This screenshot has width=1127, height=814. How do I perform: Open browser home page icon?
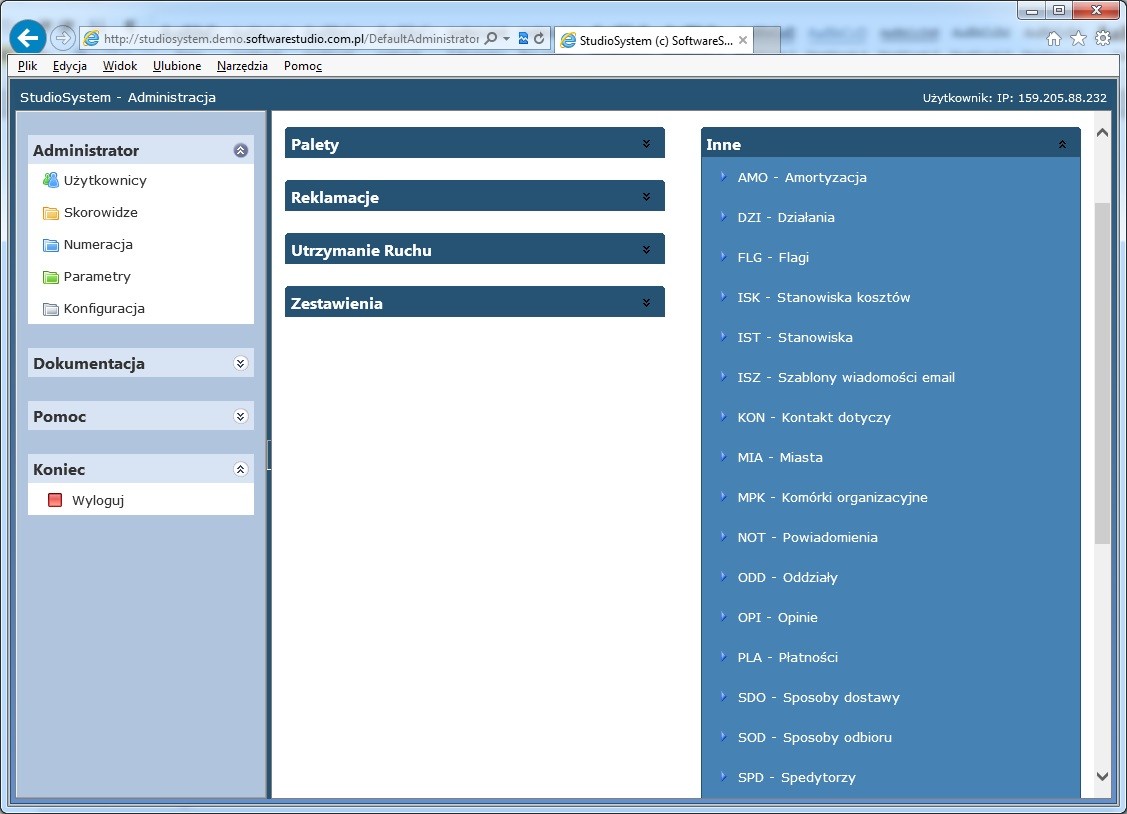pos(1054,39)
